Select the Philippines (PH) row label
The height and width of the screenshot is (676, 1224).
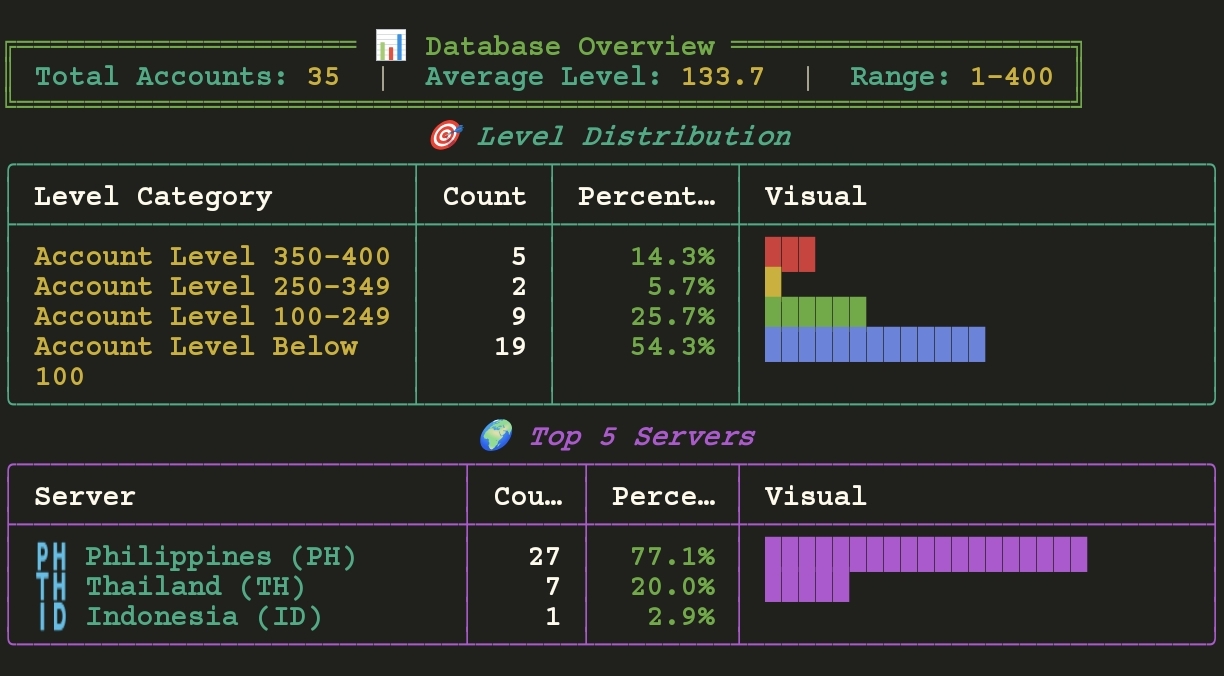pos(220,556)
